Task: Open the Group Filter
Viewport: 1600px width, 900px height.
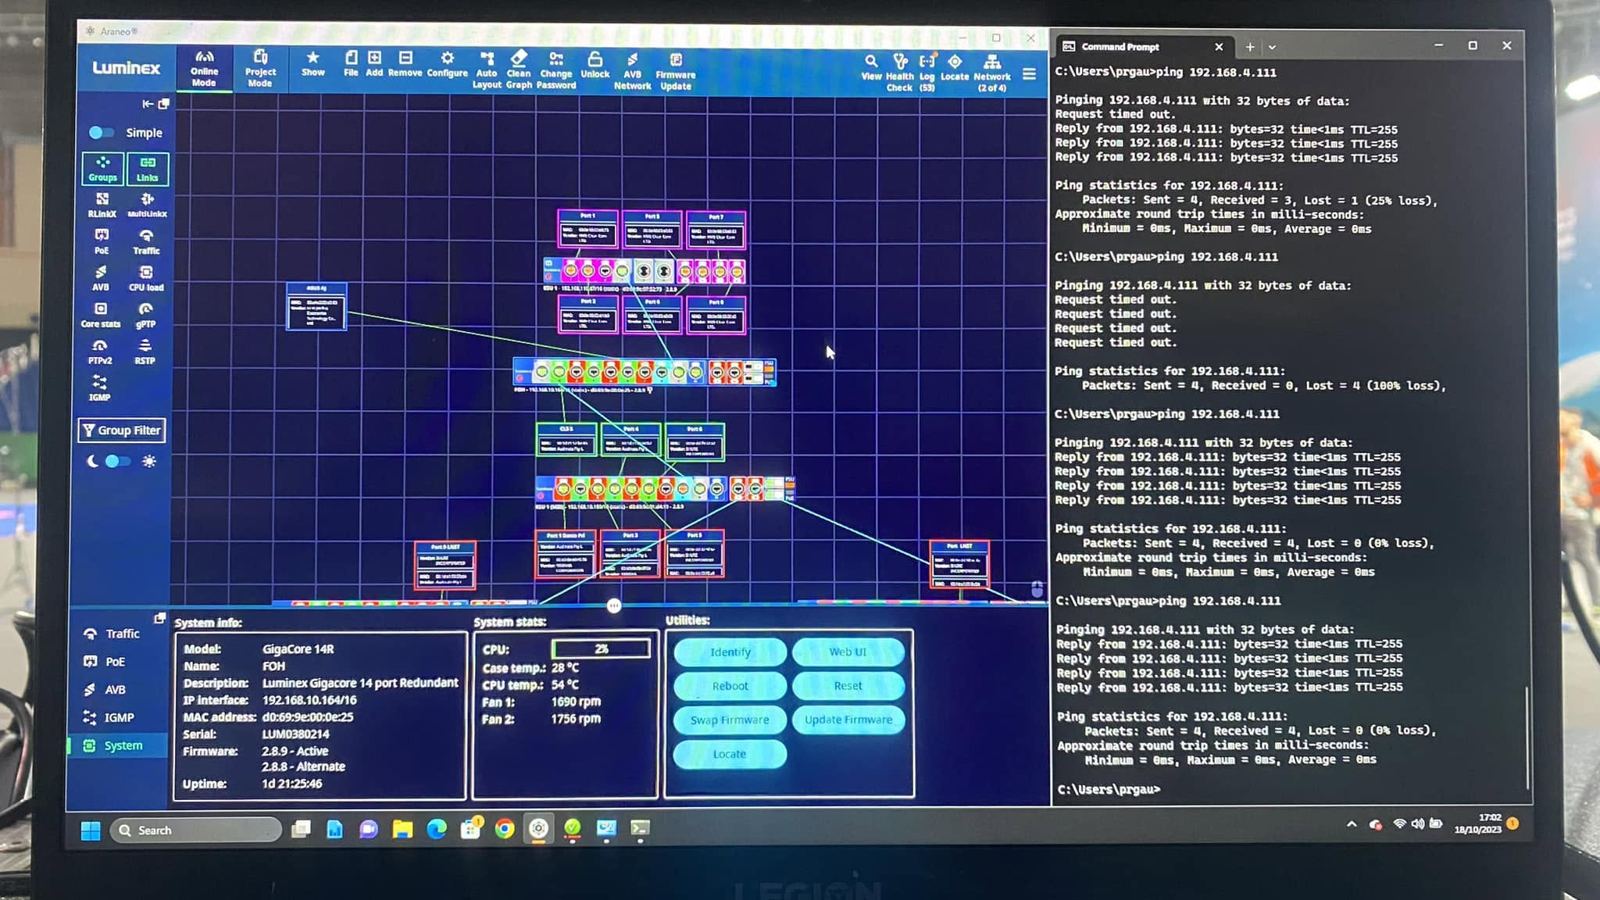Action: [x=122, y=430]
